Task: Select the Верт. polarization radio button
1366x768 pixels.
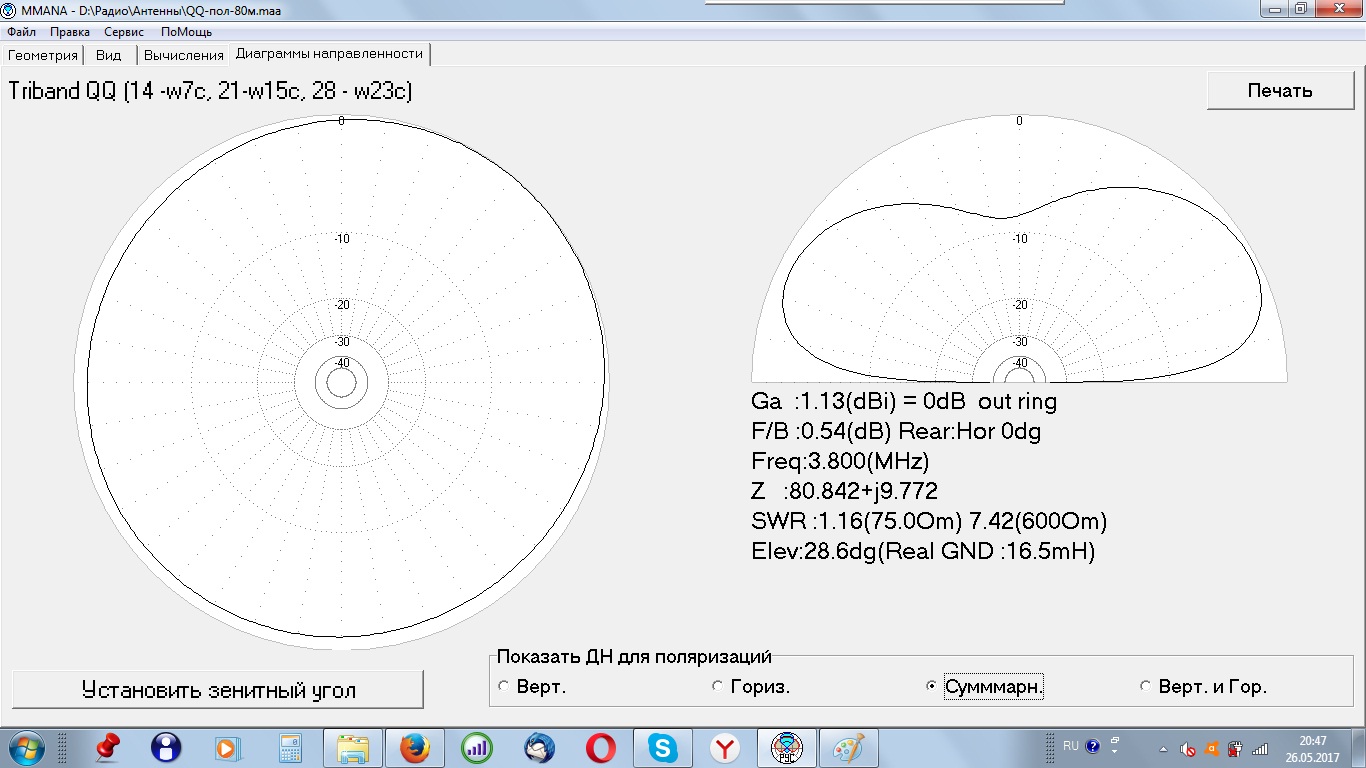Action: [x=503, y=687]
